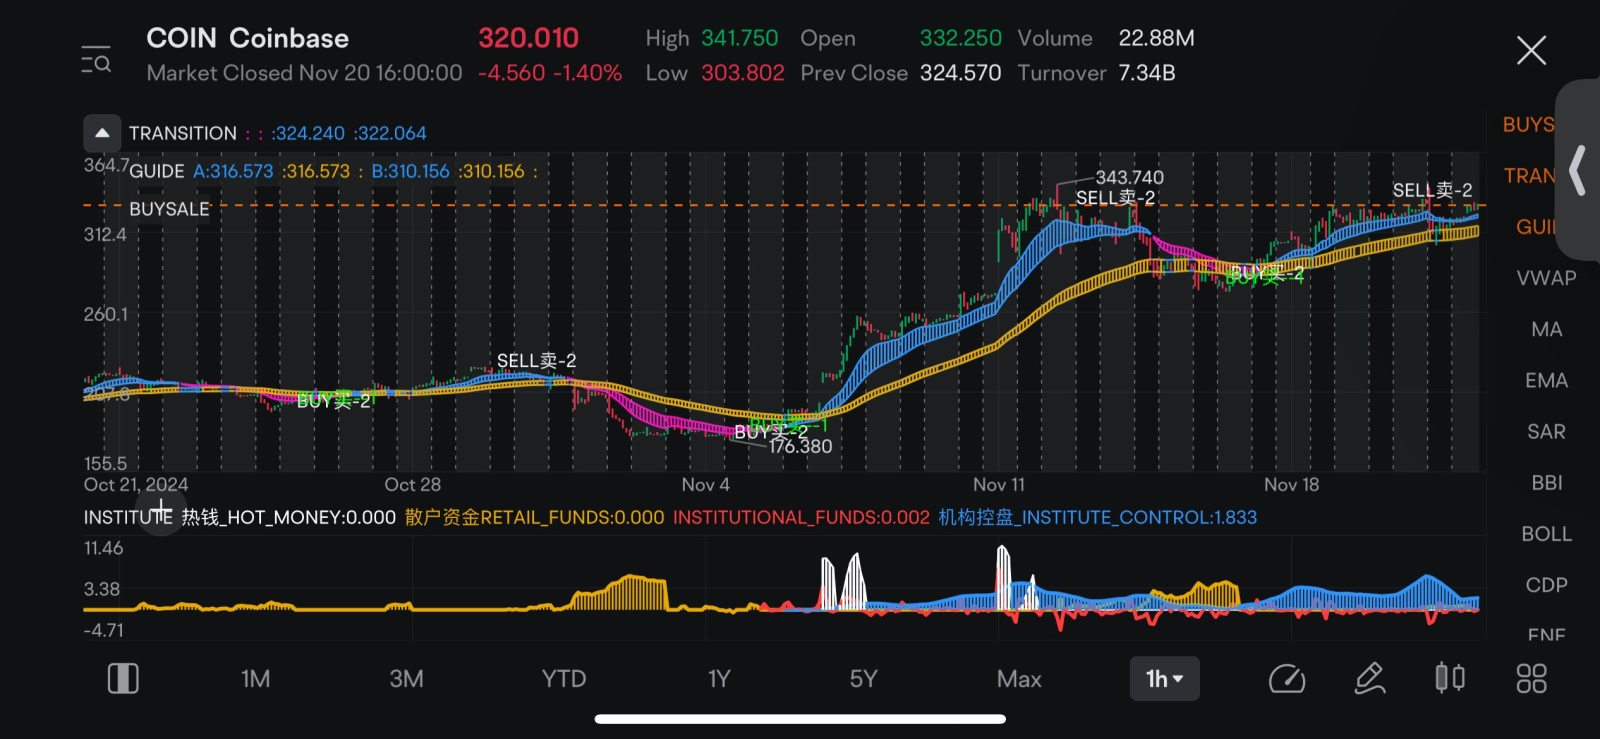The height and width of the screenshot is (739, 1600).
Task: Click the Nov 18 date axis label
Action: (x=1292, y=485)
